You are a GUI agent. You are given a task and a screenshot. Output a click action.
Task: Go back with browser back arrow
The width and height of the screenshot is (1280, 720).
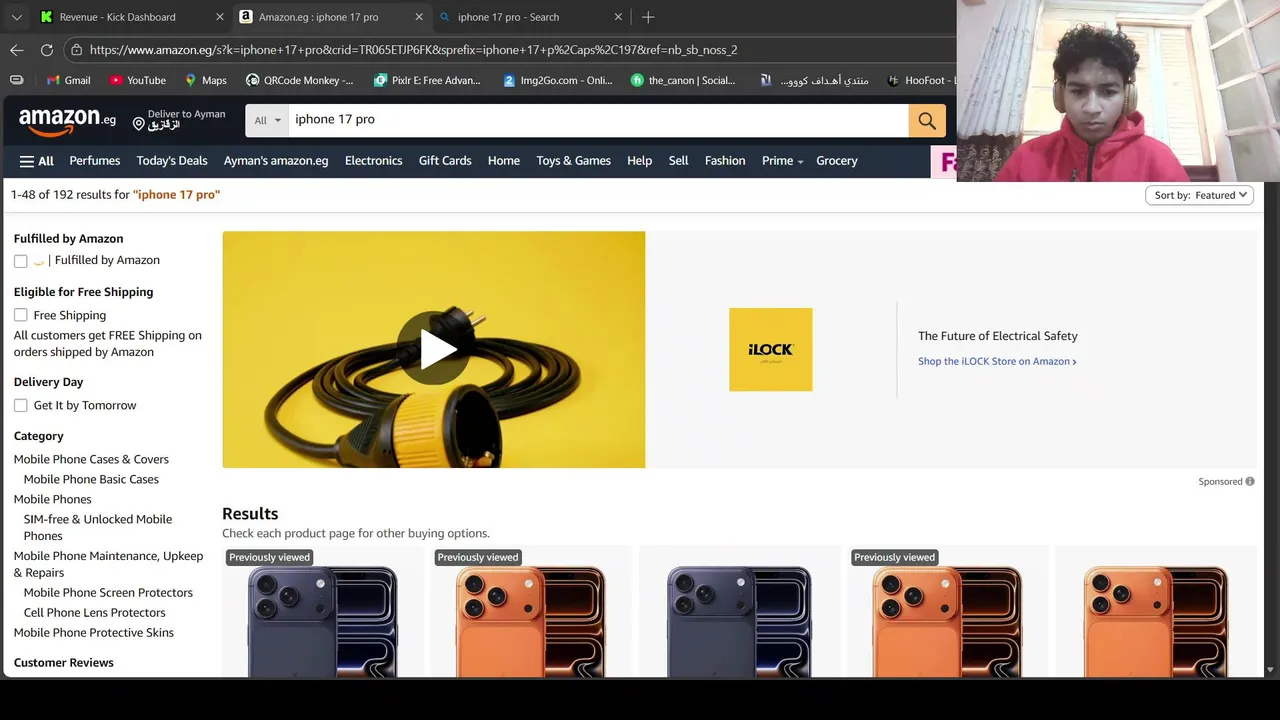point(17,50)
